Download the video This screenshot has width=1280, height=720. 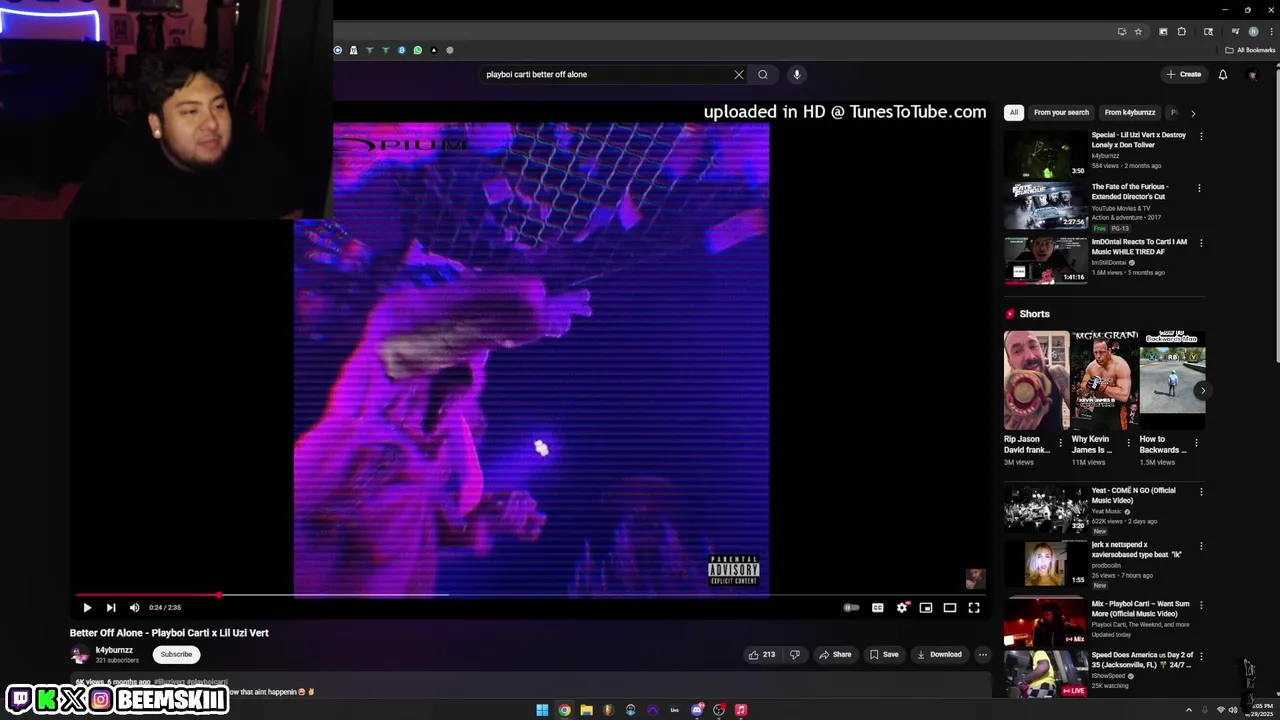click(x=939, y=654)
